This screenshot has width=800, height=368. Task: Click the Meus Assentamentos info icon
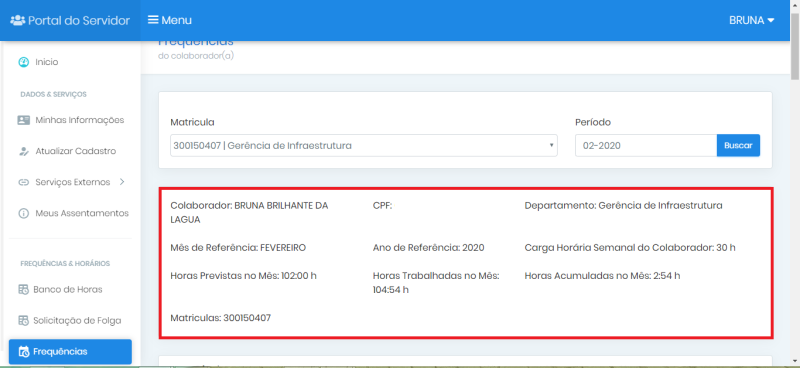pos(23,213)
